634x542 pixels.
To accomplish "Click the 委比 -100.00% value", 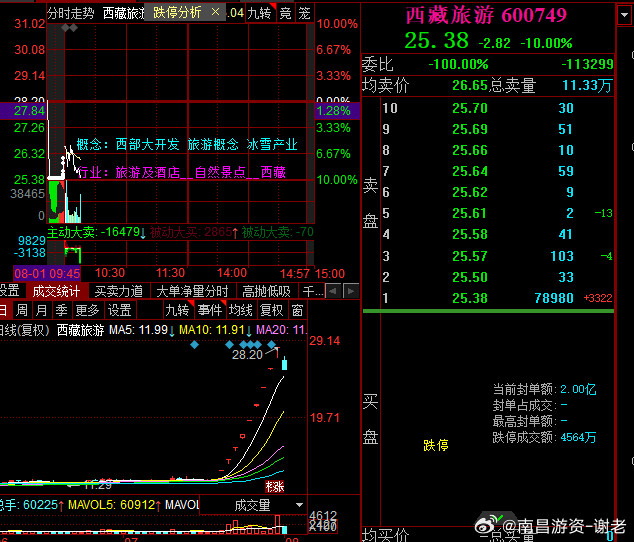I will 459,64.
